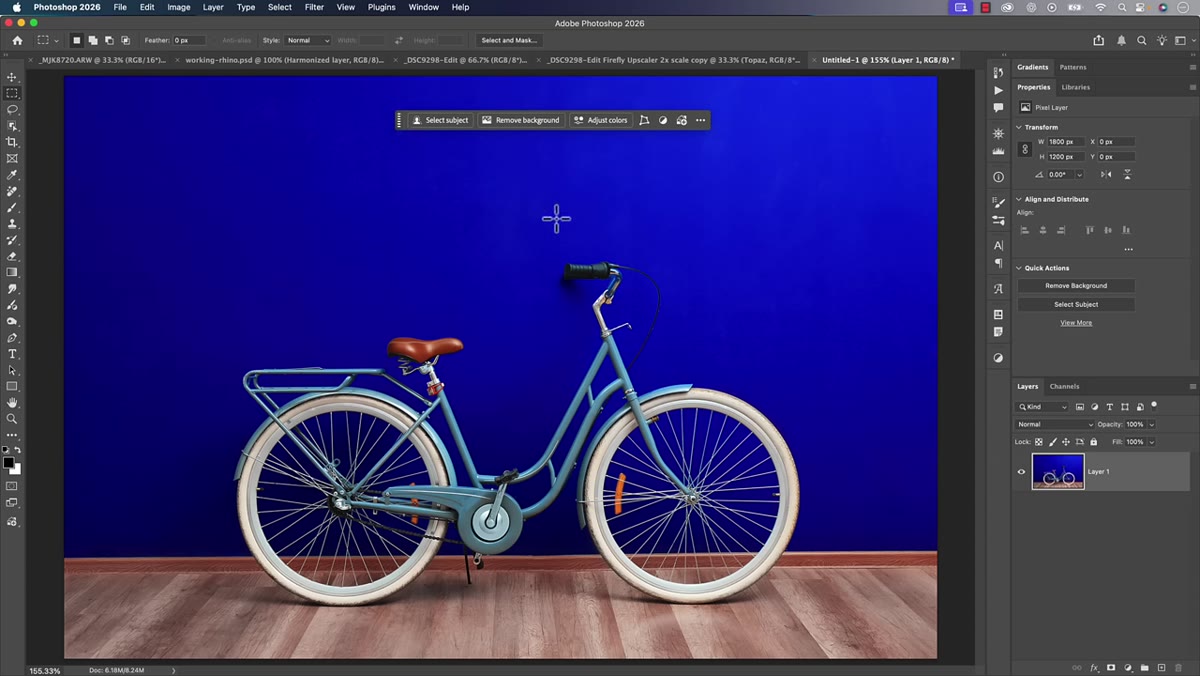The width and height of the screenshot is (1200, 676).
Task: Open the Plugins menu
Action: [x=382, y=7]
